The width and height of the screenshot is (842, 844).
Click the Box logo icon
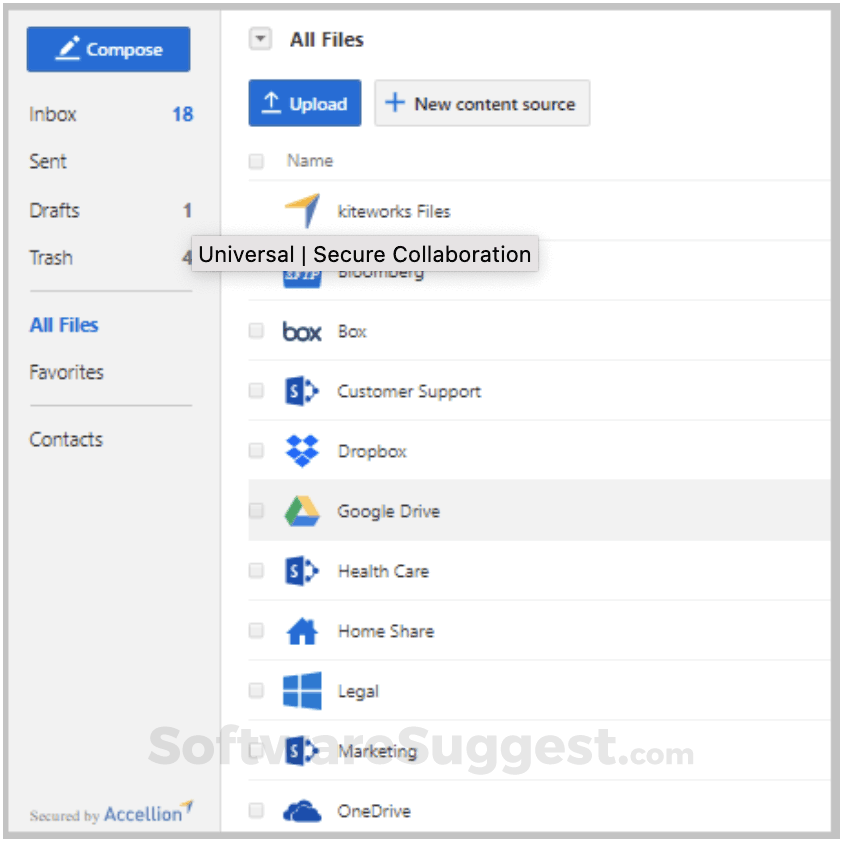[302, 331]
